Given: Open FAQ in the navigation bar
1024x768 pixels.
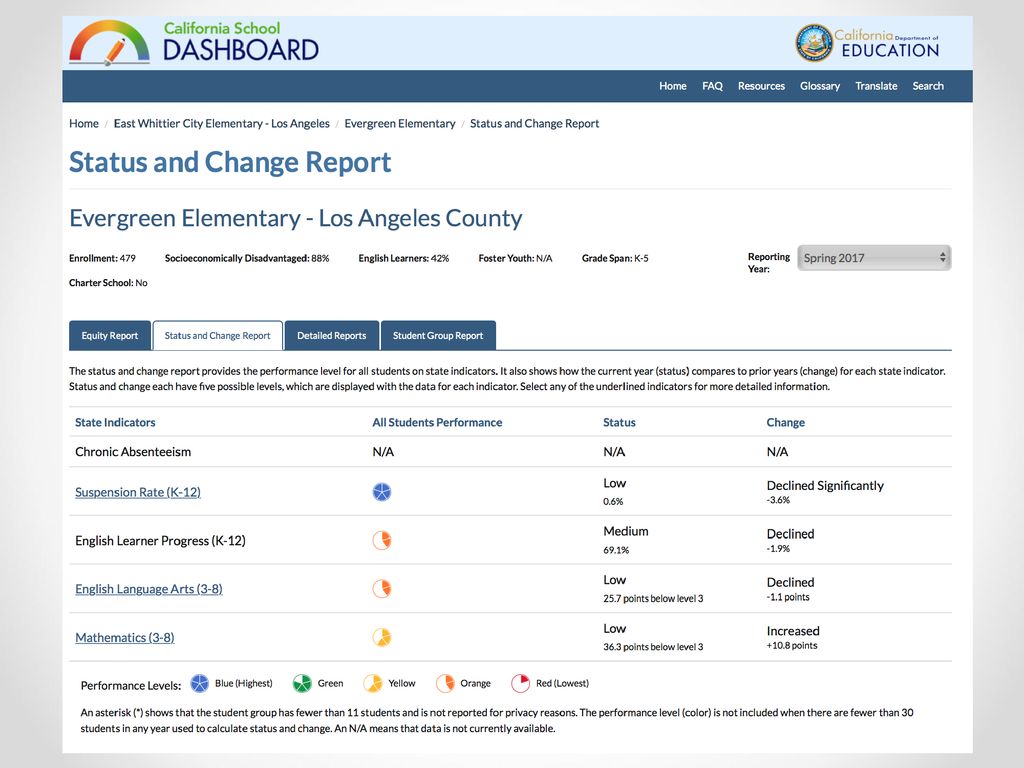Looking at the screenshot, I should [712, 86].
